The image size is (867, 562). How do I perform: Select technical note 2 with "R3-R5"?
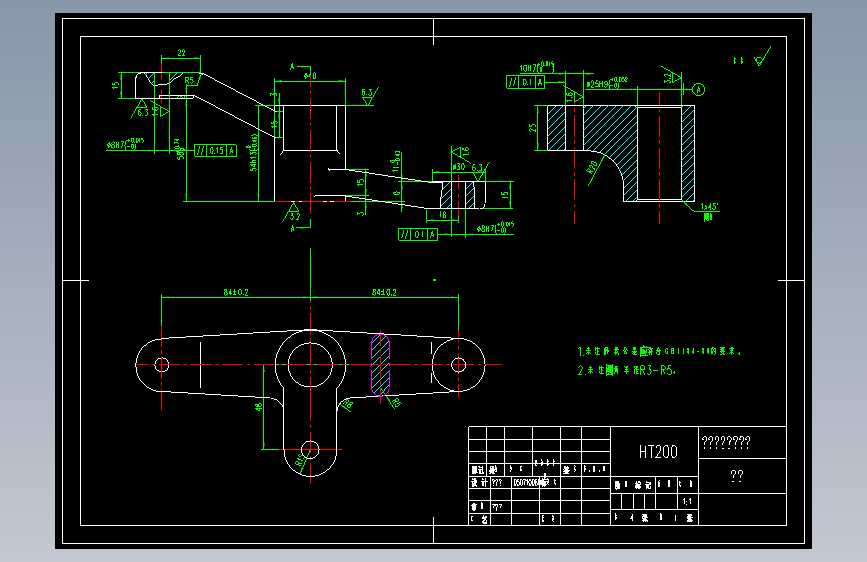coord(626,370)
